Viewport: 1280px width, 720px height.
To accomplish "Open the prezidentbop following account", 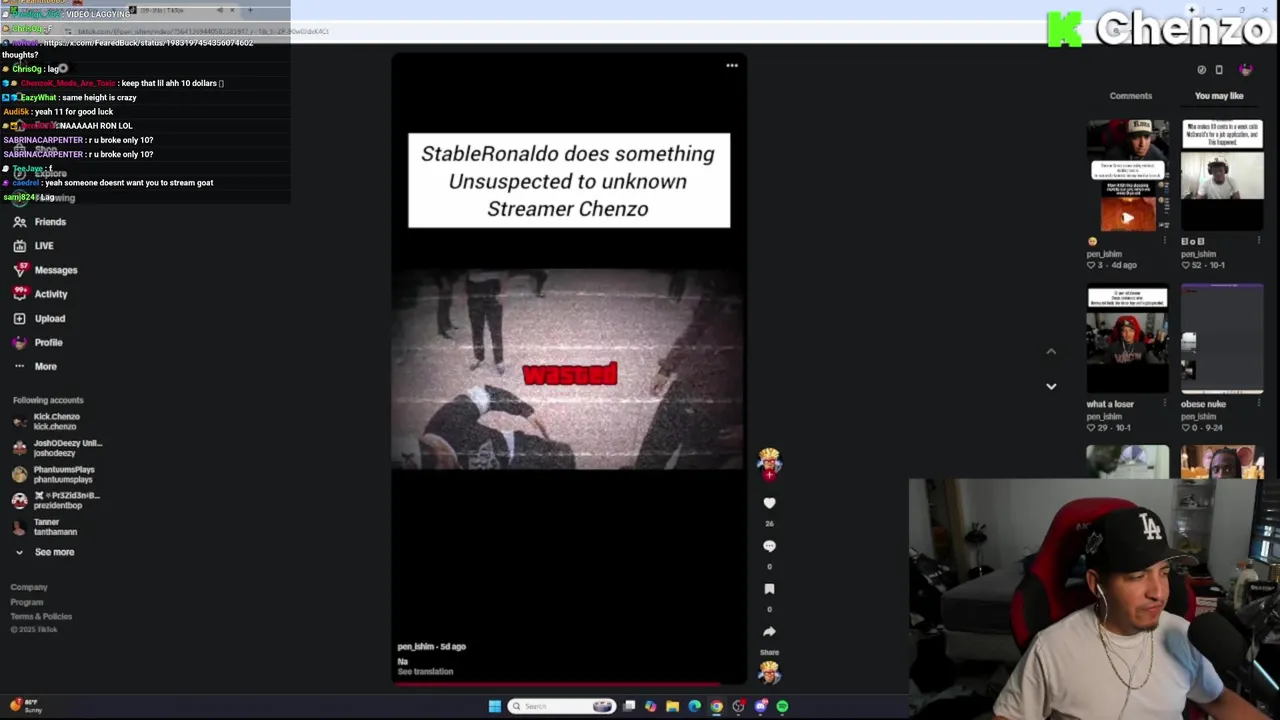I will 56,500.
